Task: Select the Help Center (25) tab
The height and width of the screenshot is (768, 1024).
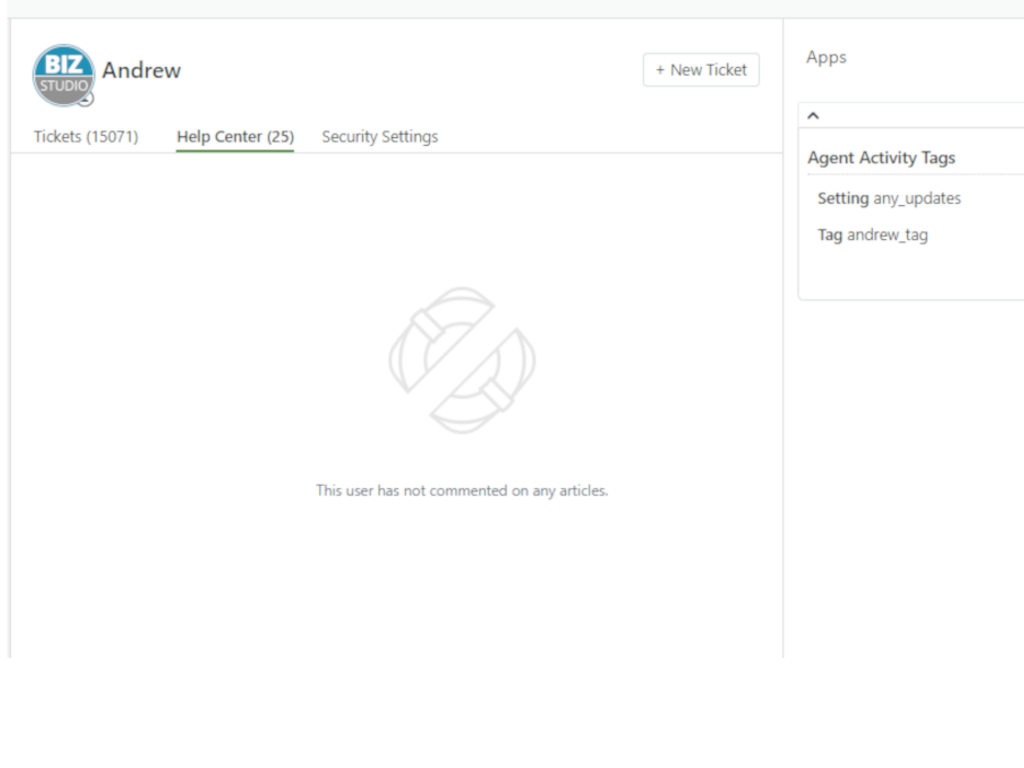Action: (235, 137)
